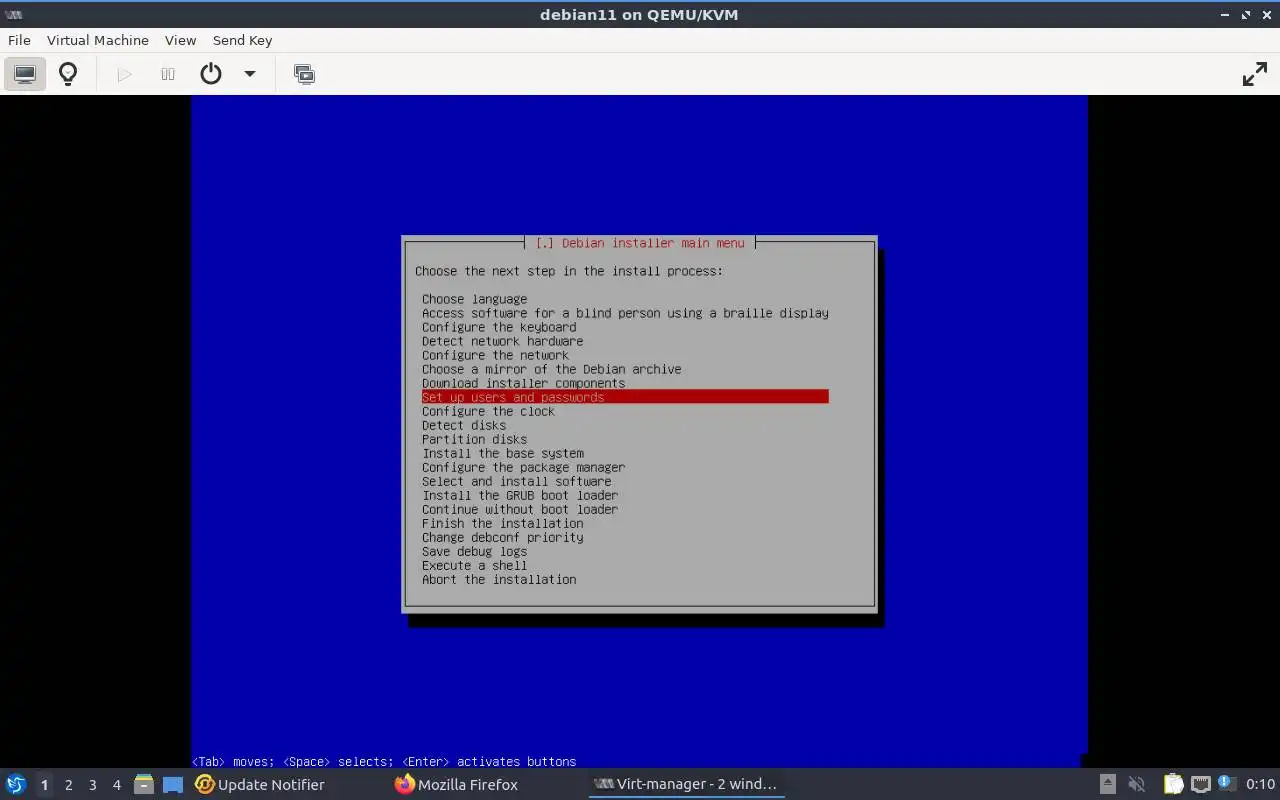This screenshot has width=1280, height=800.
Task: Open the File menu
Action: click(19, 40)
